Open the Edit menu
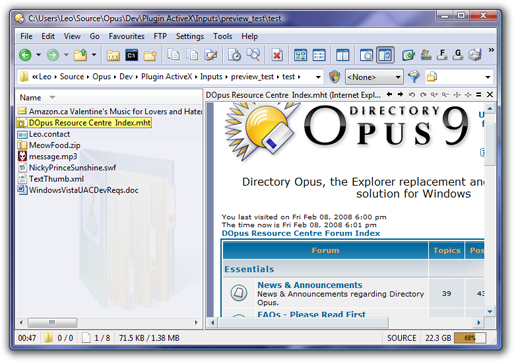The image size is (514, 362). pos(48,36)
